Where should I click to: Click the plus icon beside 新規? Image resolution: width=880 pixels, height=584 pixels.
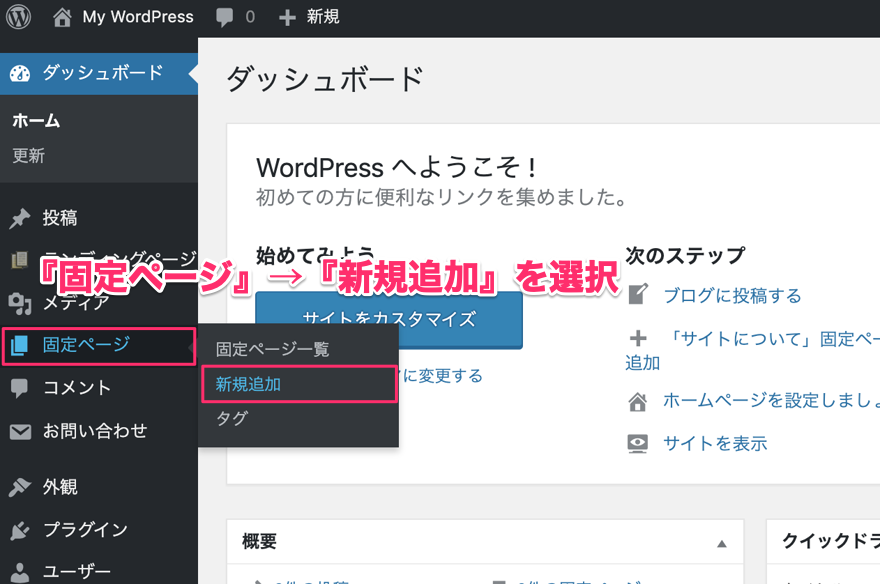point(288,17)
